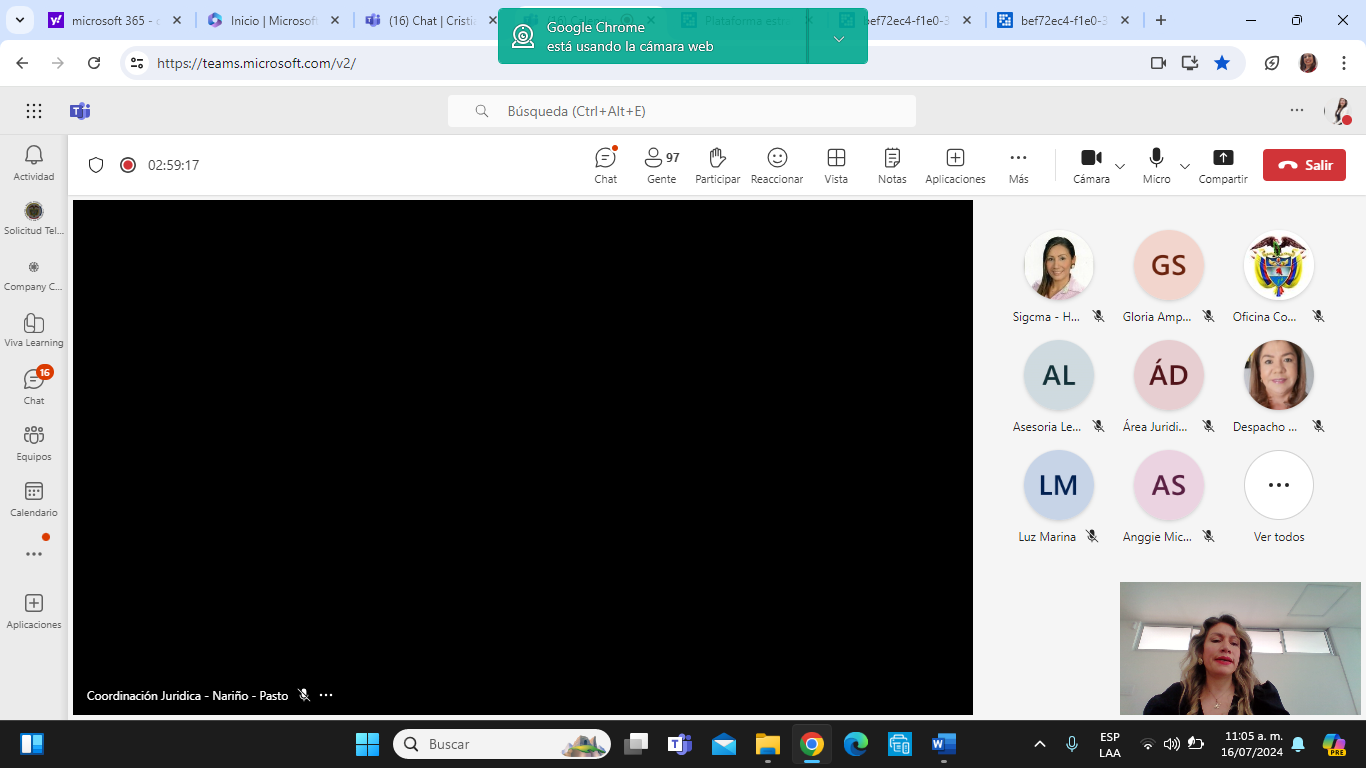Open the Más options menu

click(1018, 166)
